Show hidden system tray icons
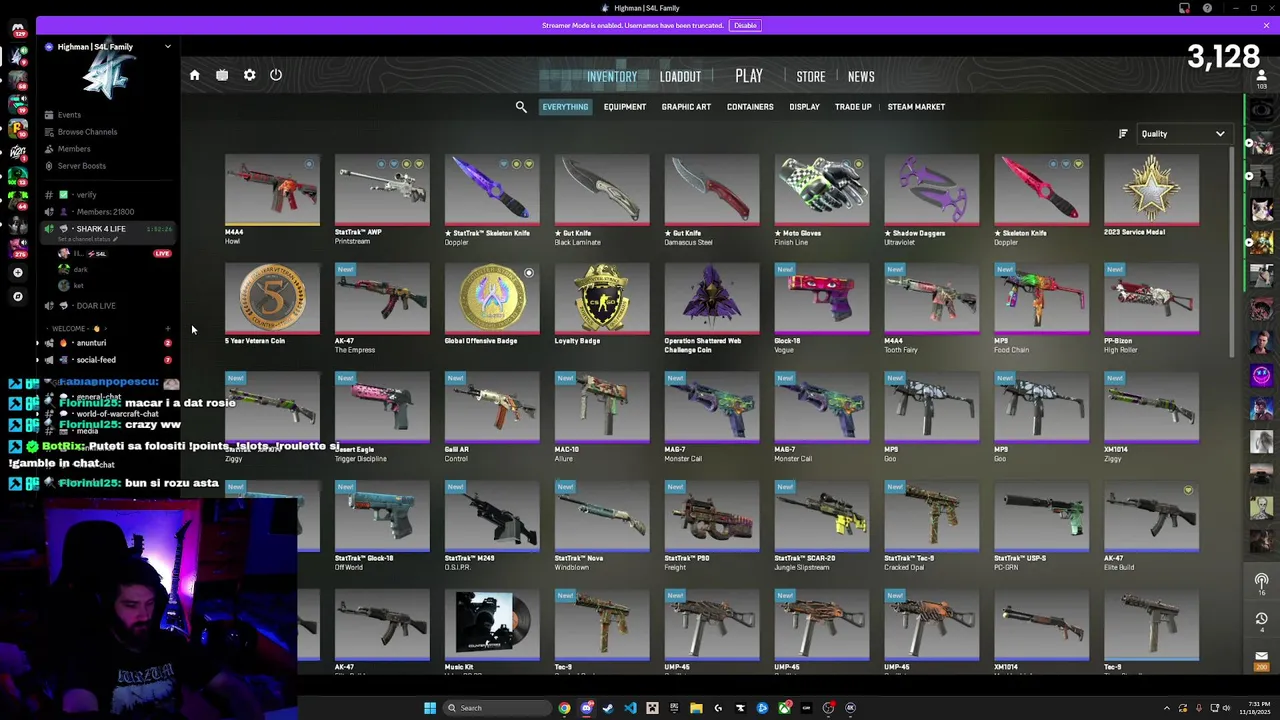1280x720 pixels. pyautogui.click(x=1166, y=708)
